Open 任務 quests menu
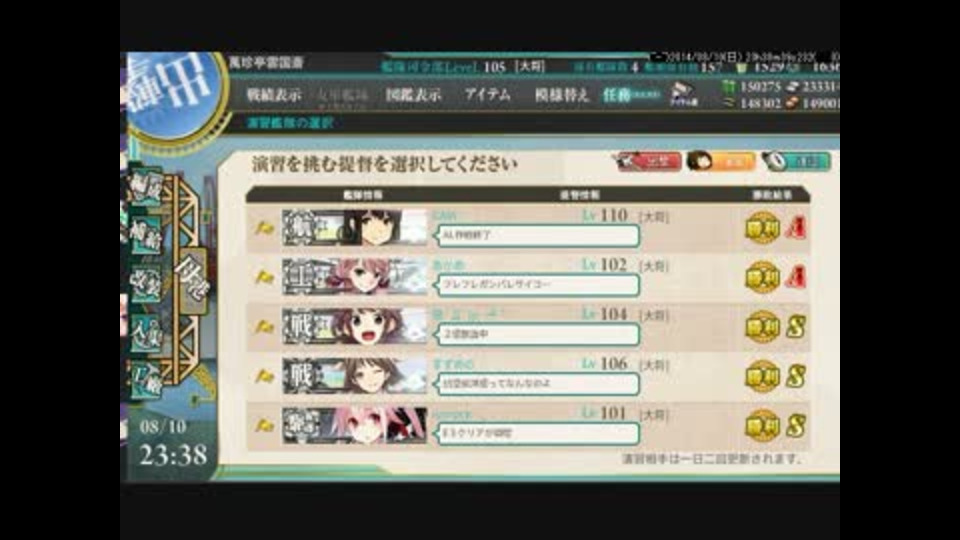The width and height of the screenshot is (960, 540). 631,95
